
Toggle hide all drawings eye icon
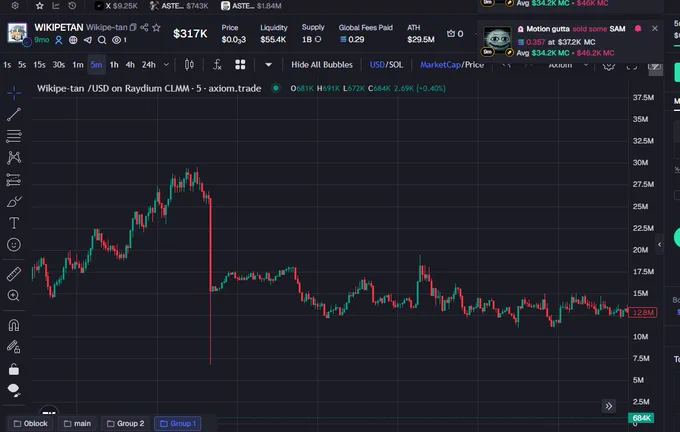click(x=14, y=390)
